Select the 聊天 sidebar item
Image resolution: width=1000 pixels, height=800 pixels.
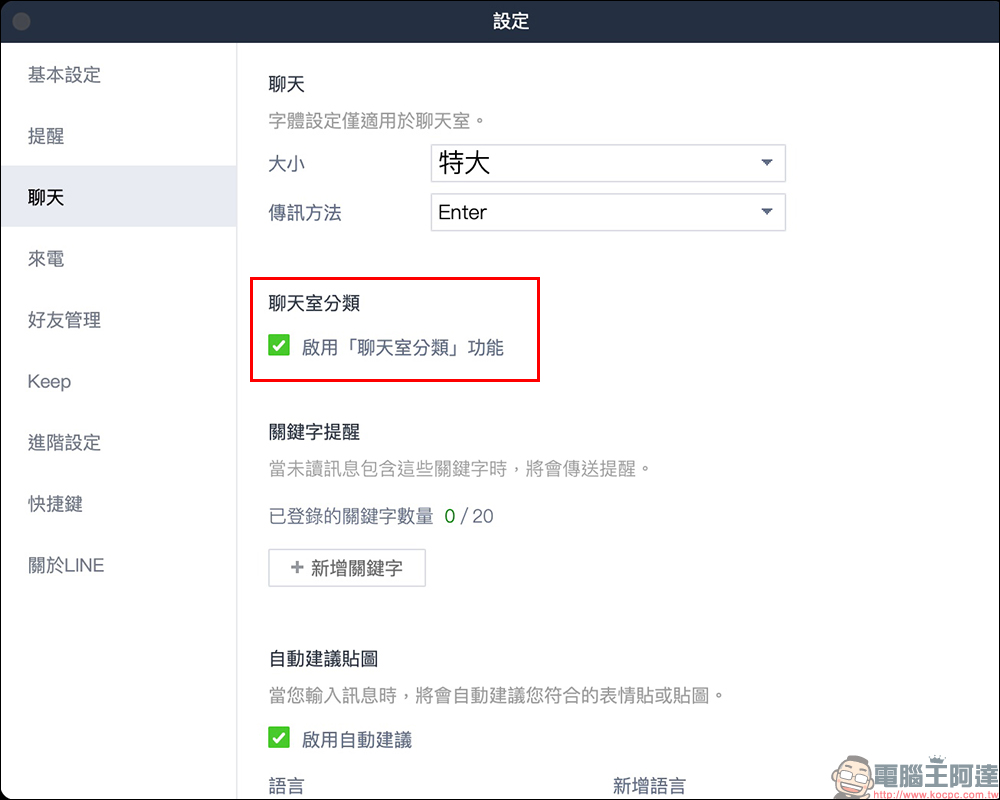point(119,197)
